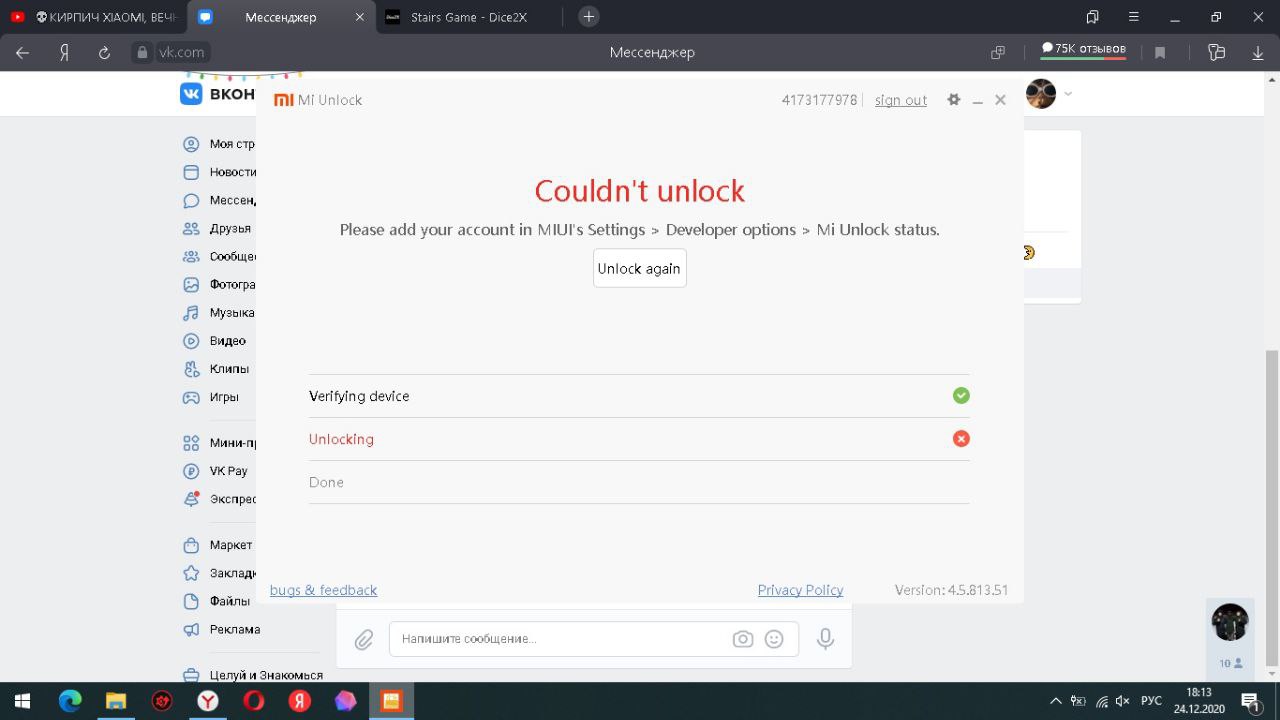Select the Unlocking step text

(341, 439)
